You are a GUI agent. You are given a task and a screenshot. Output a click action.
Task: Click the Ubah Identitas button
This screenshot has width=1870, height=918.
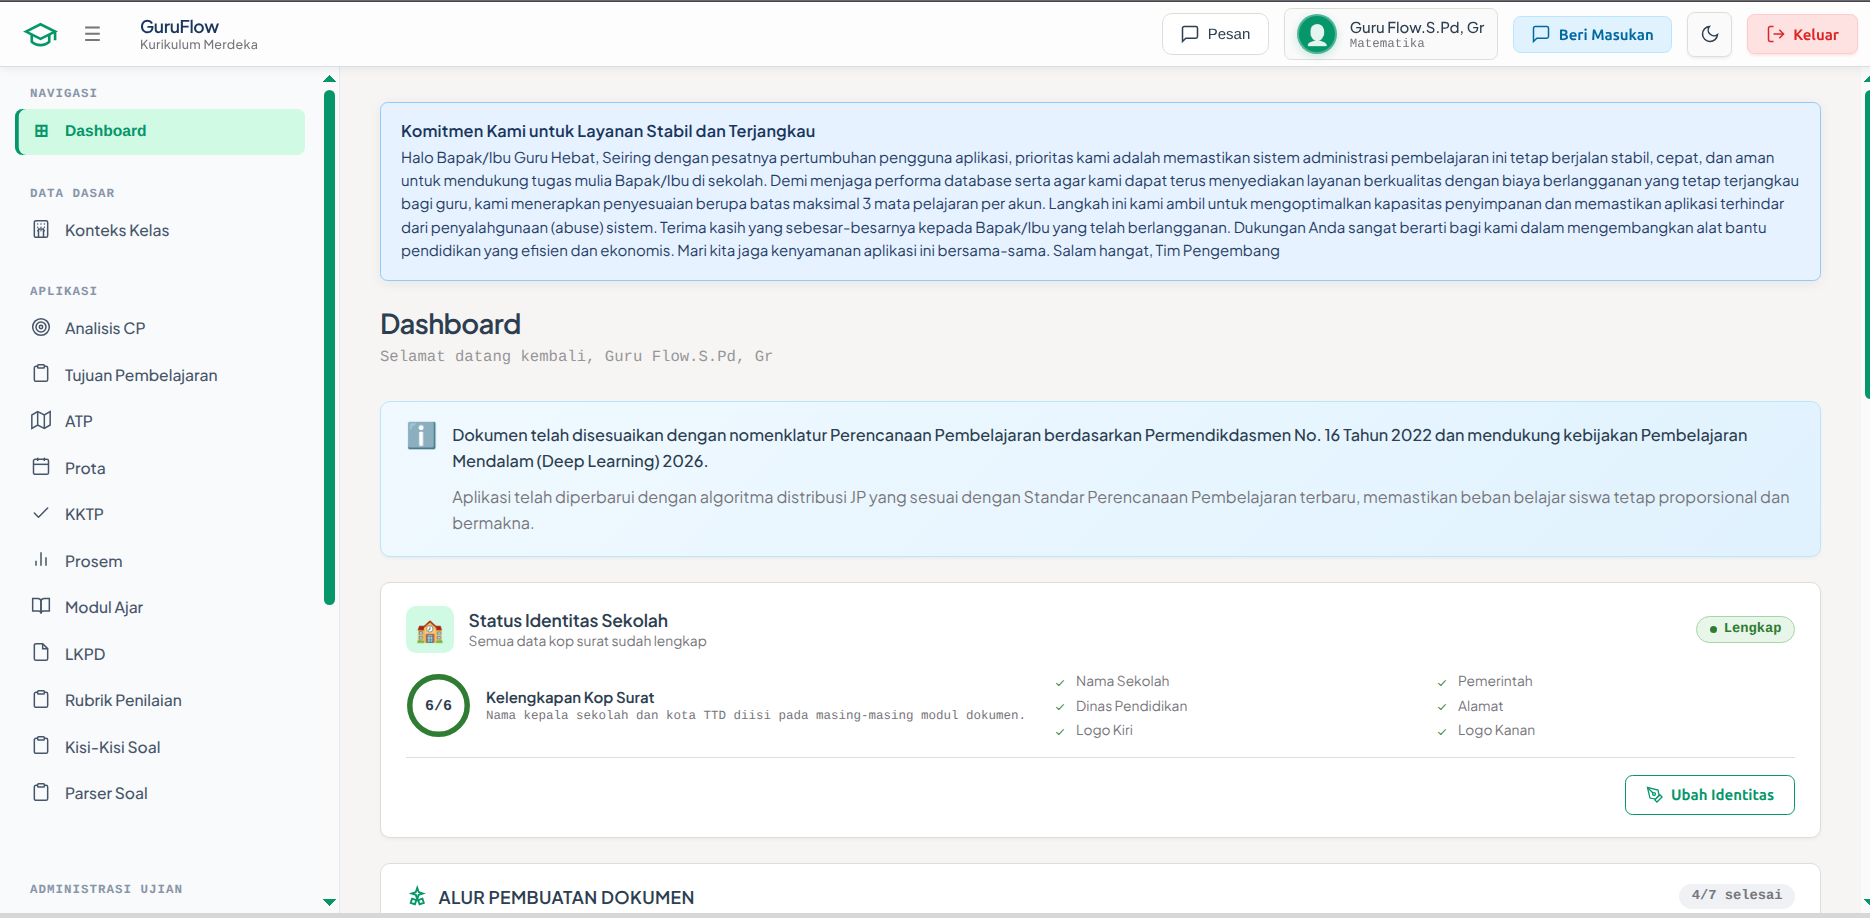tap(1709, 795)
